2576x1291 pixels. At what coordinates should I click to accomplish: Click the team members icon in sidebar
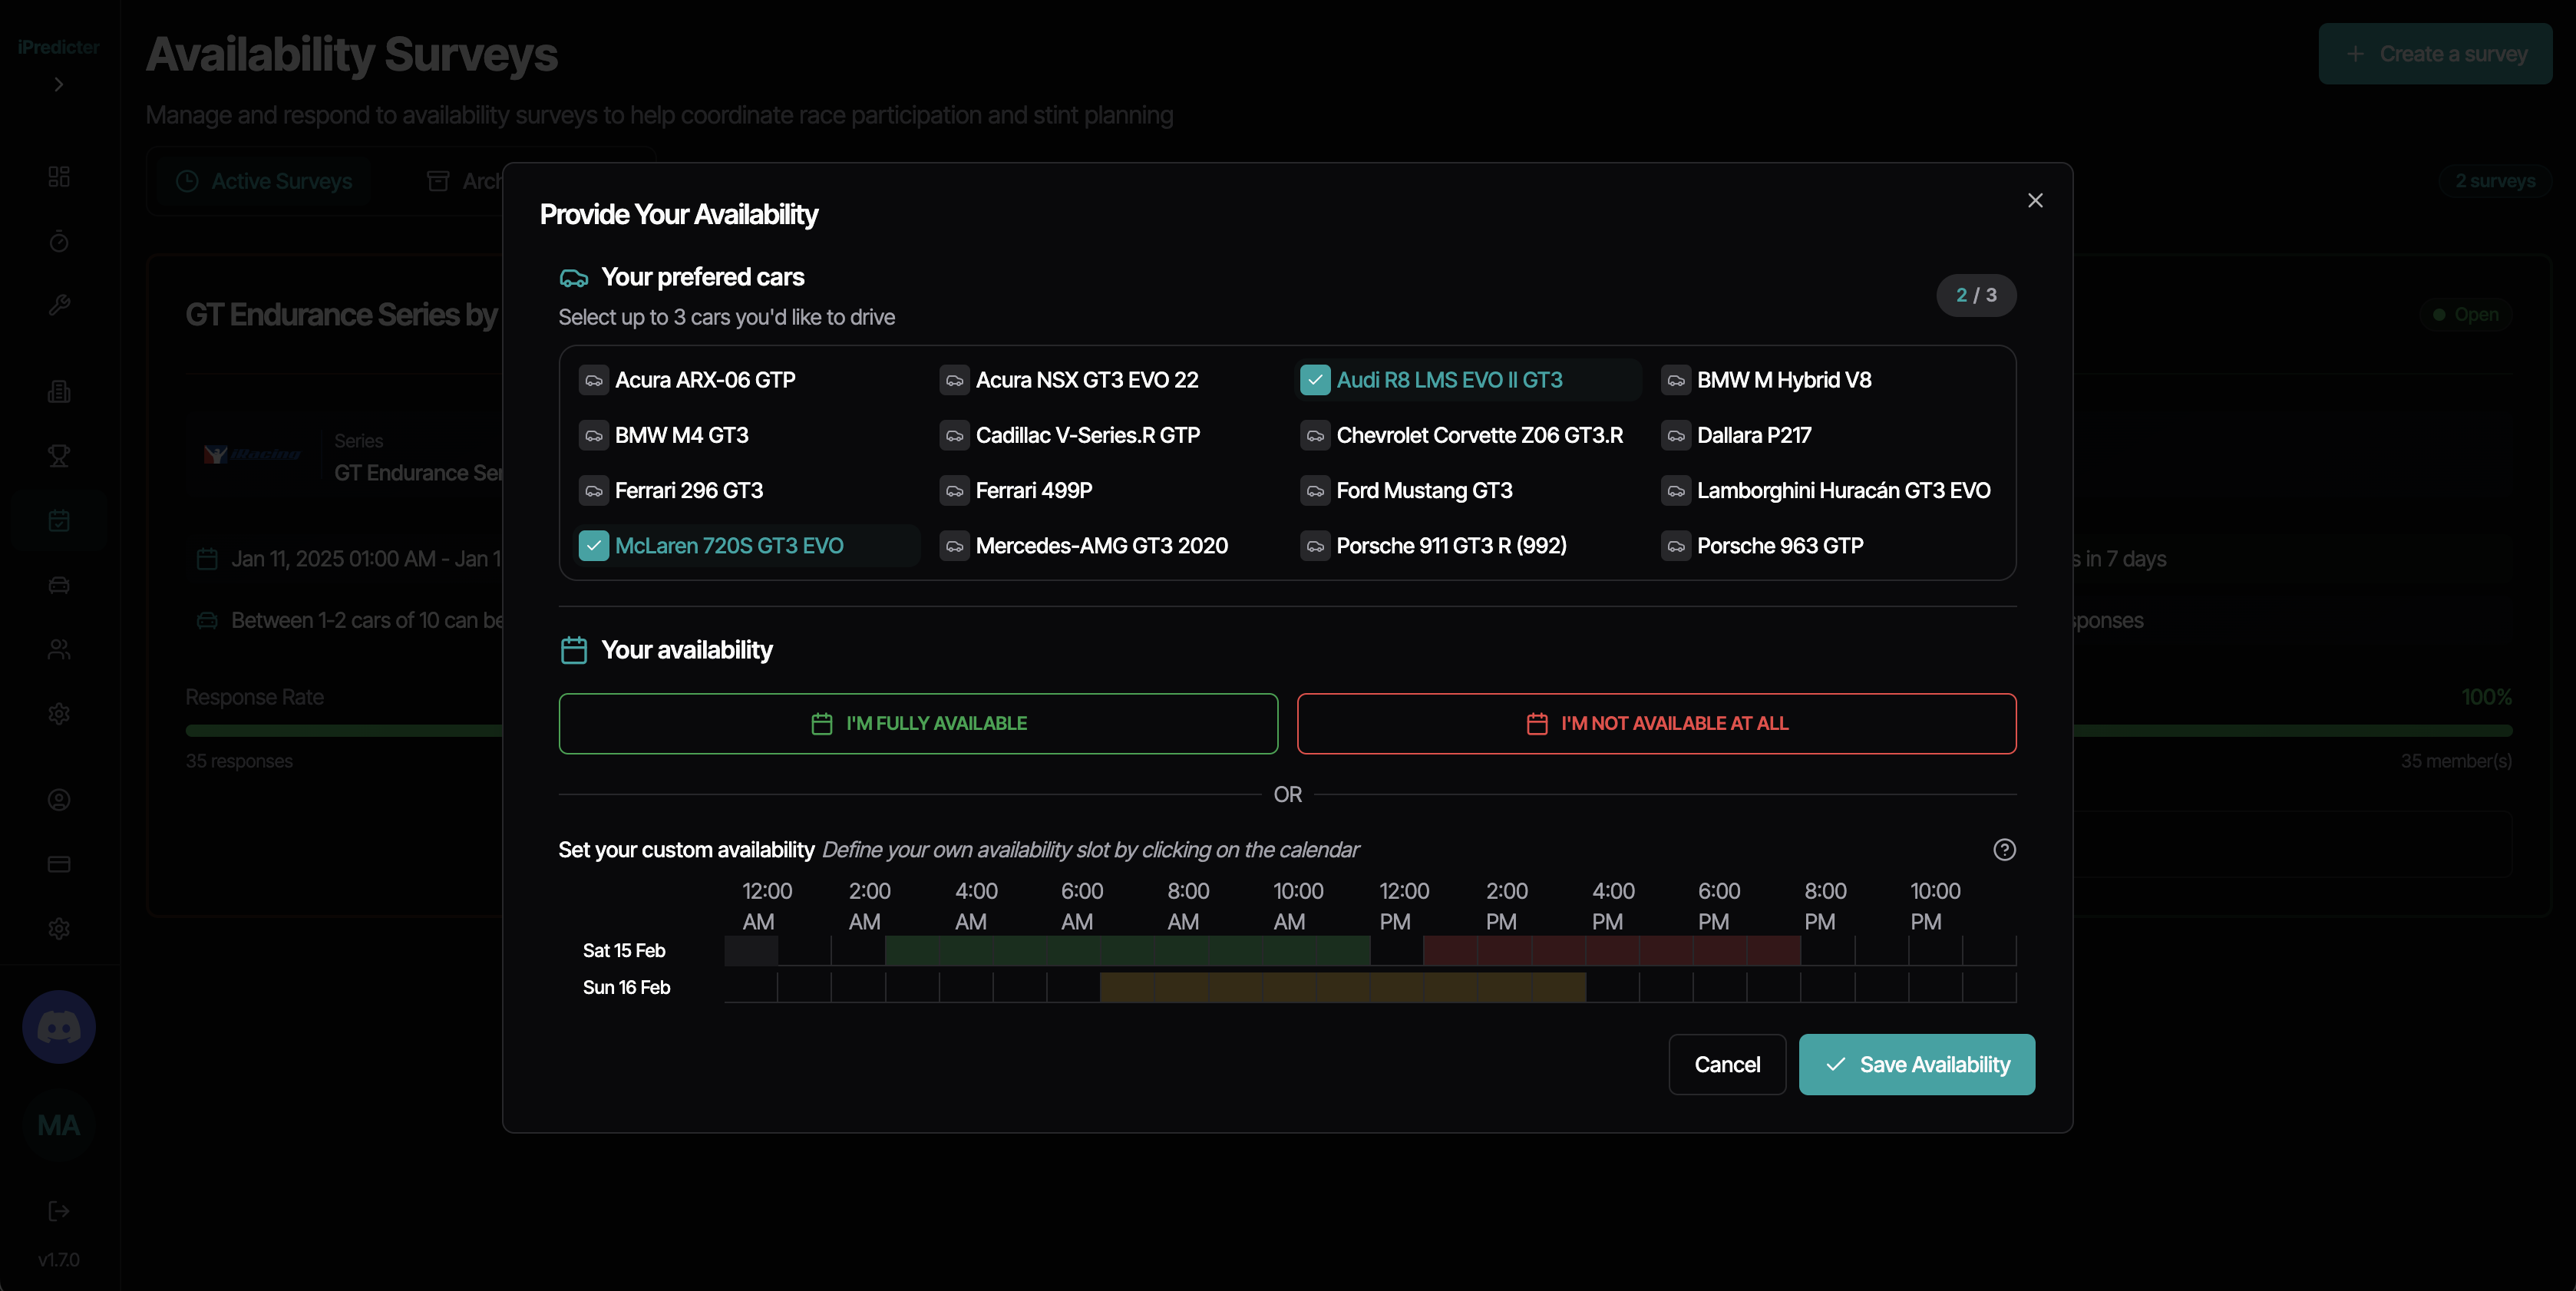[58, 649]
